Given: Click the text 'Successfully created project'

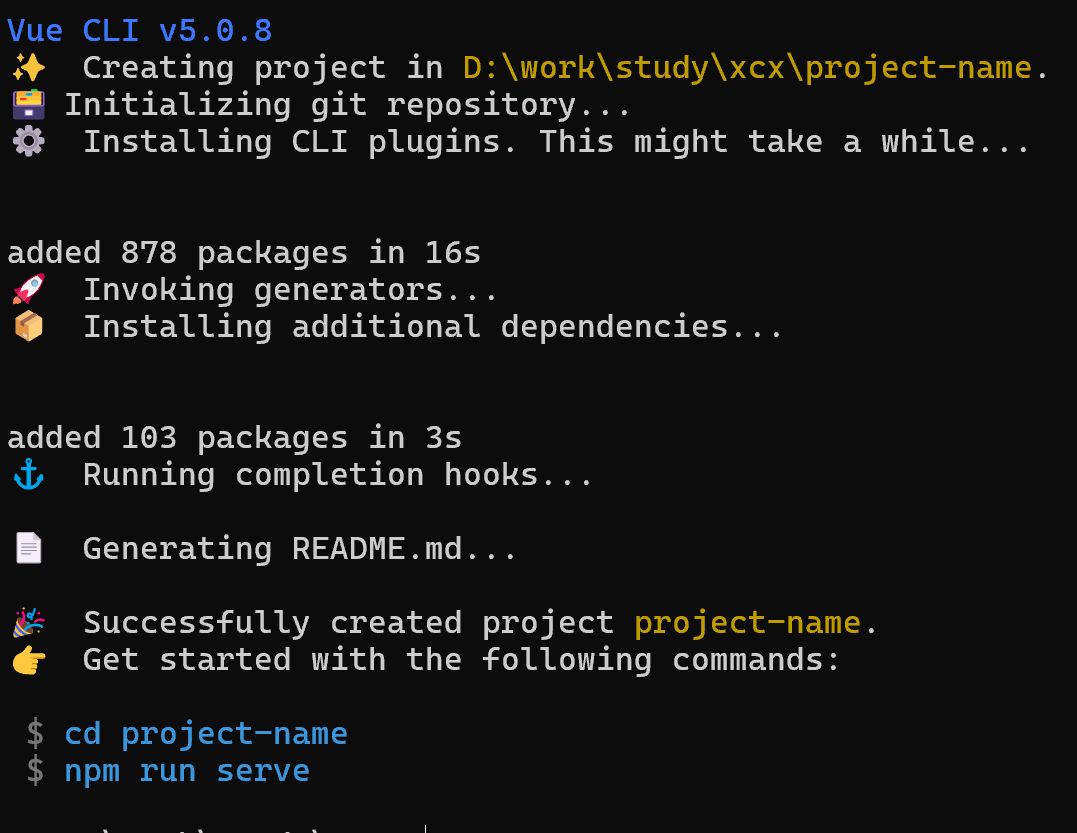Looking at the screenshot, I should (348, 623).
